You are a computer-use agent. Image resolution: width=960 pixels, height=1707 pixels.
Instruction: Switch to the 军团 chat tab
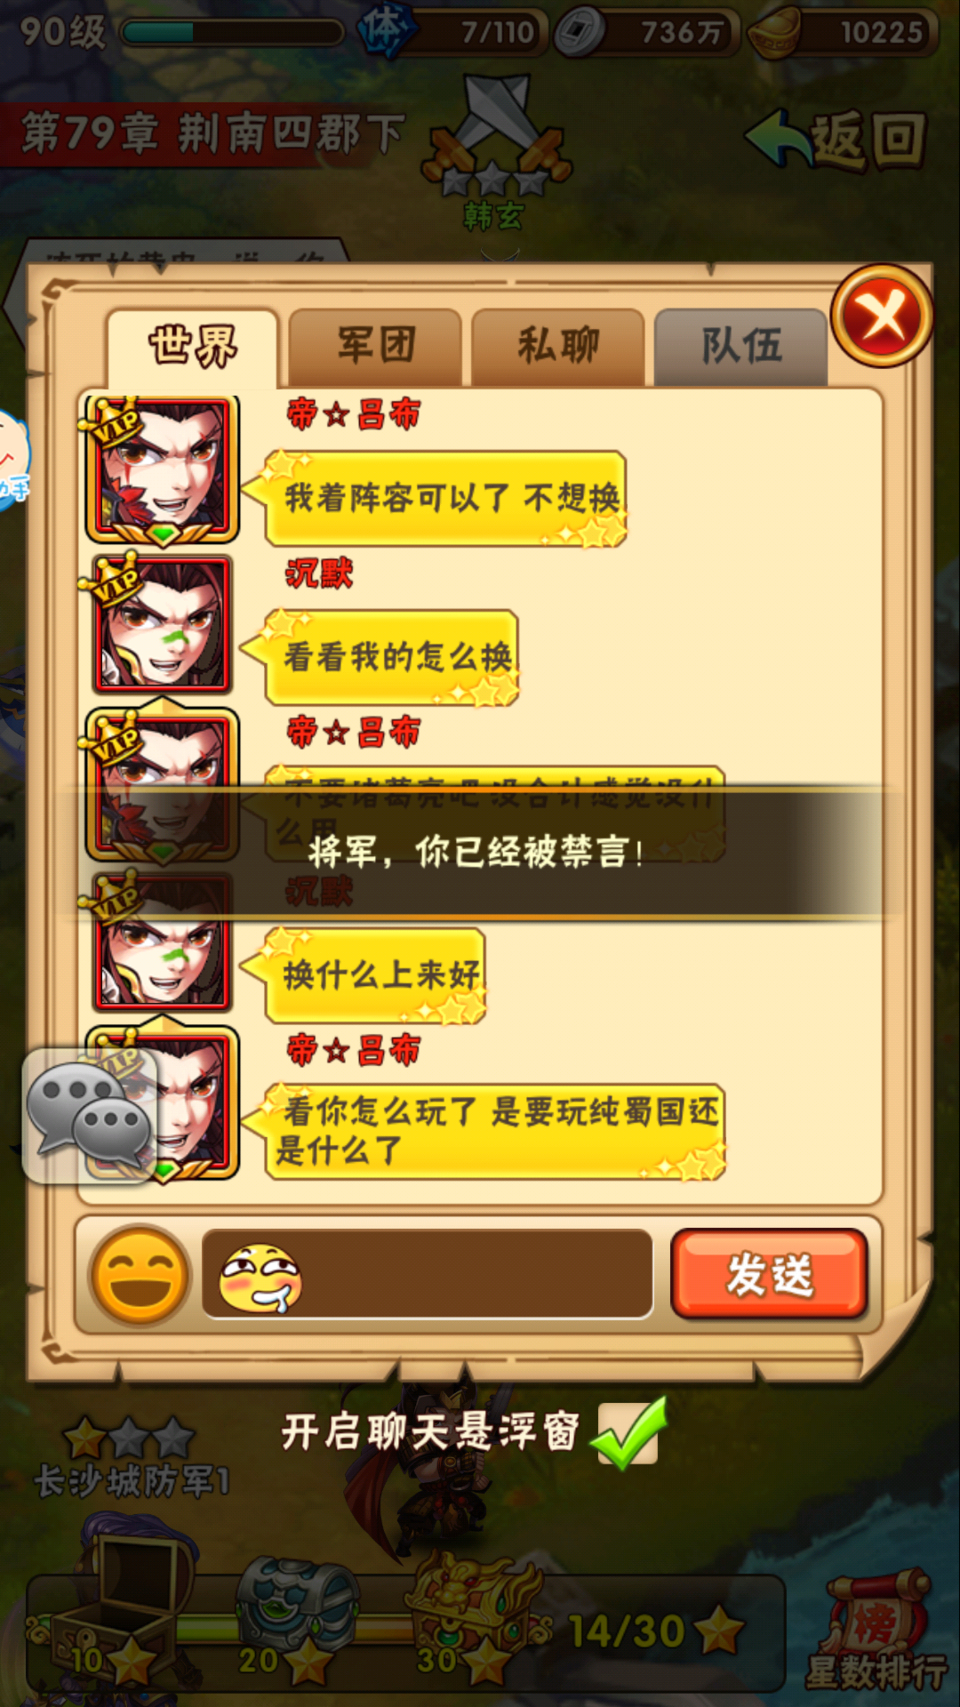coord(376,347)
